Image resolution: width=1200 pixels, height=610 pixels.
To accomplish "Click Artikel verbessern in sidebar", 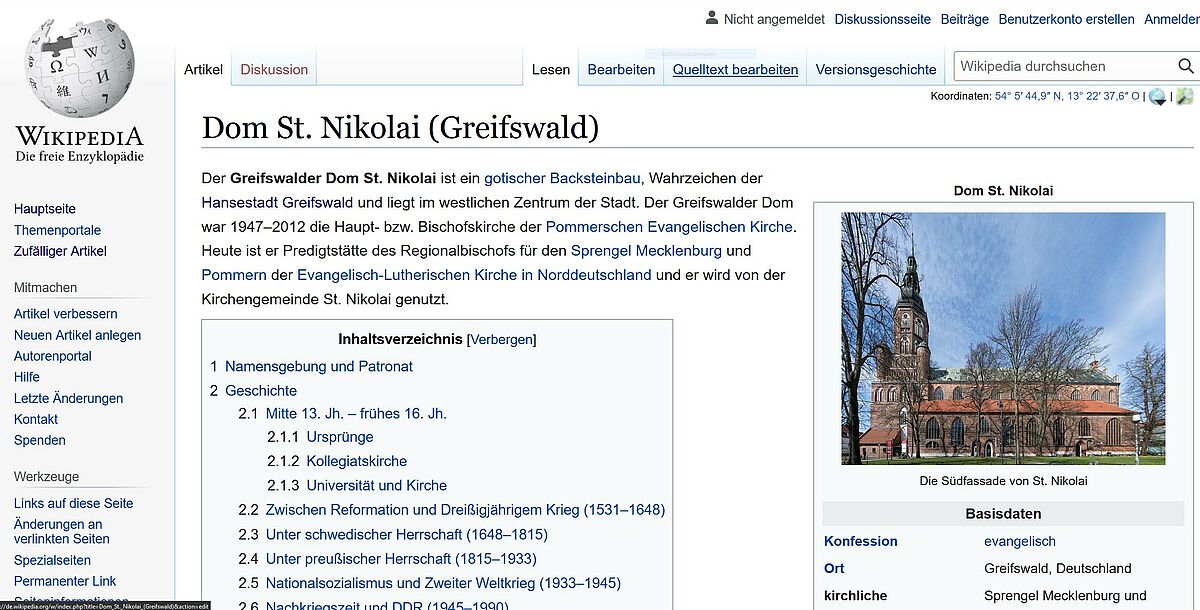I will 66,314.
